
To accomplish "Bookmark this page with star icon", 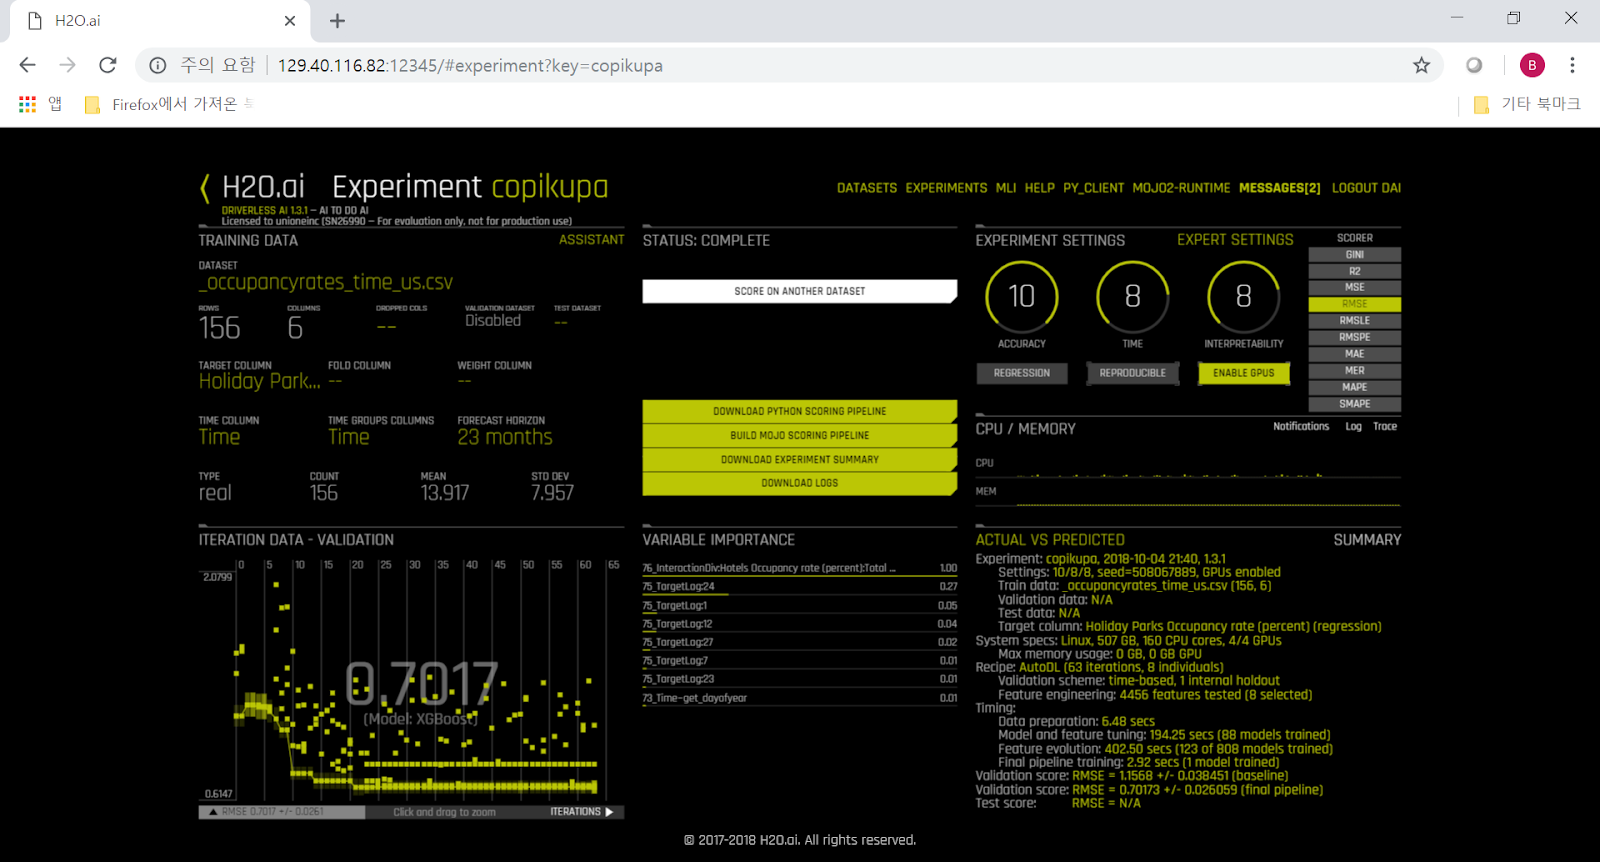I will pyautogui.click(x=1421, y=65).
